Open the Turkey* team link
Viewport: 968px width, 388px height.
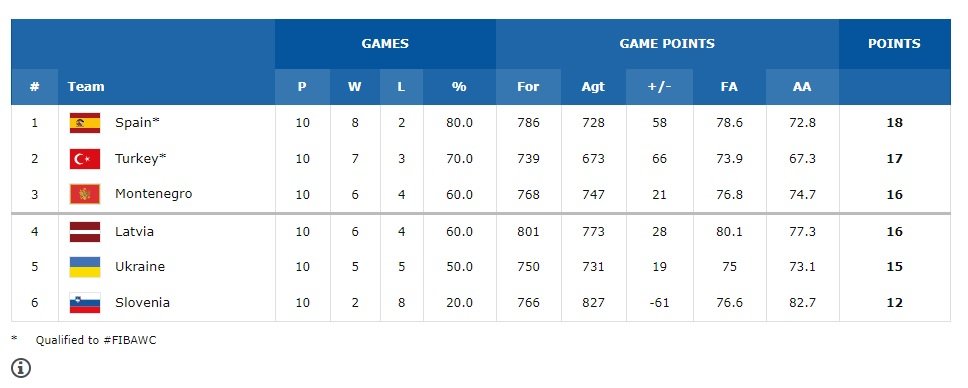141,158
